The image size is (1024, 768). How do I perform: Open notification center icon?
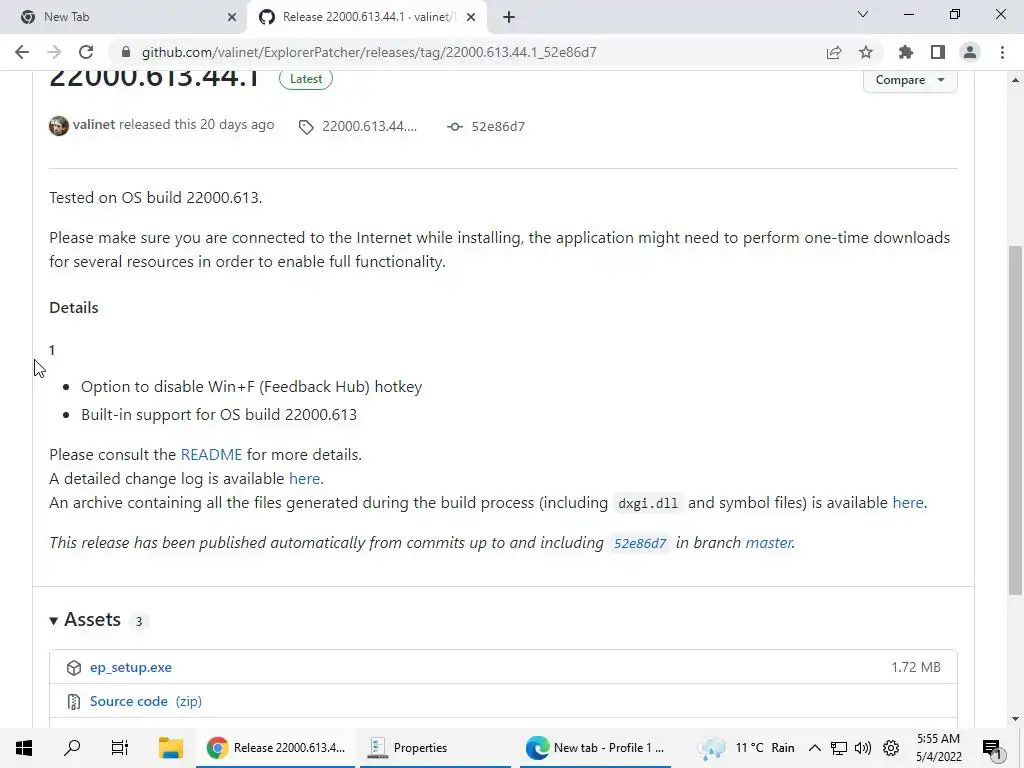992,748
